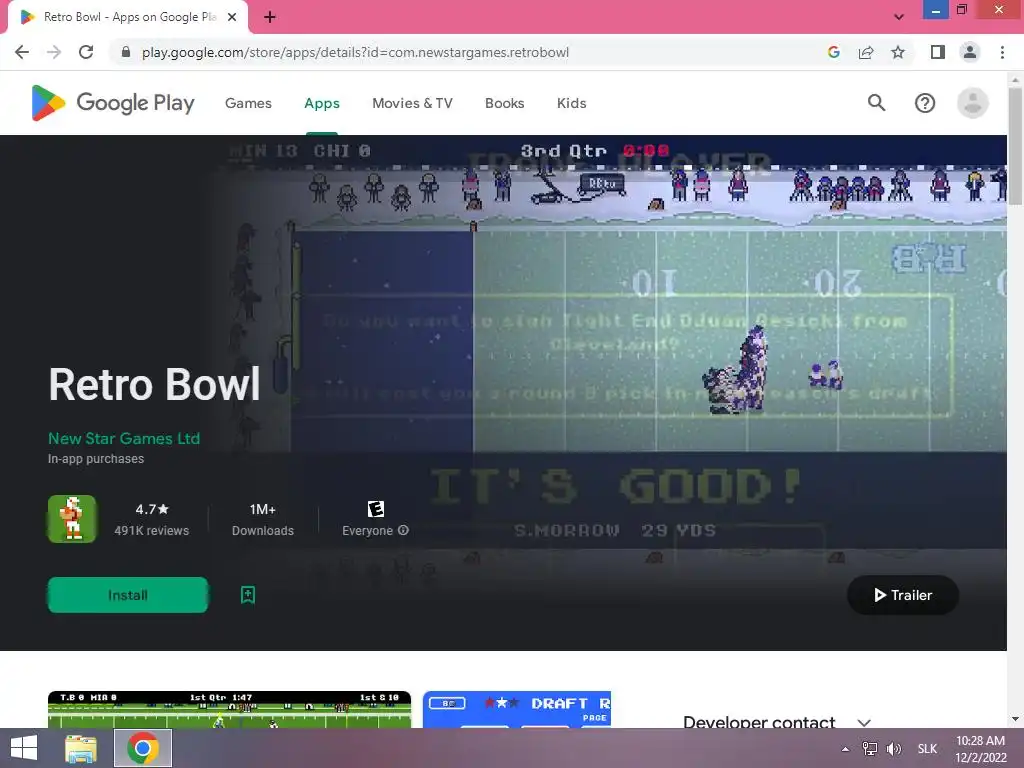Go forward in browser history
The width and height of the screenshot is (1024, 768).
click(x=54, y=52)
